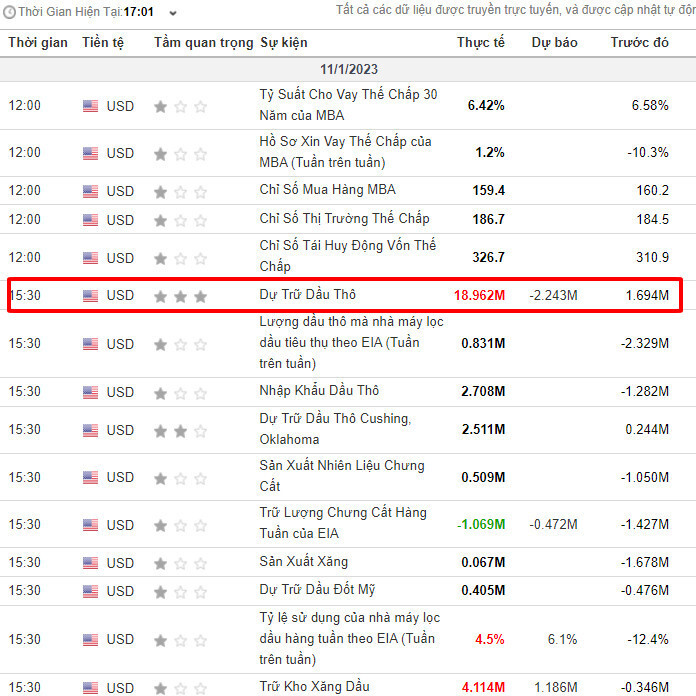Click the Thời gian column header
This screenshot has width=696, height=696.
tap(38, 43)
